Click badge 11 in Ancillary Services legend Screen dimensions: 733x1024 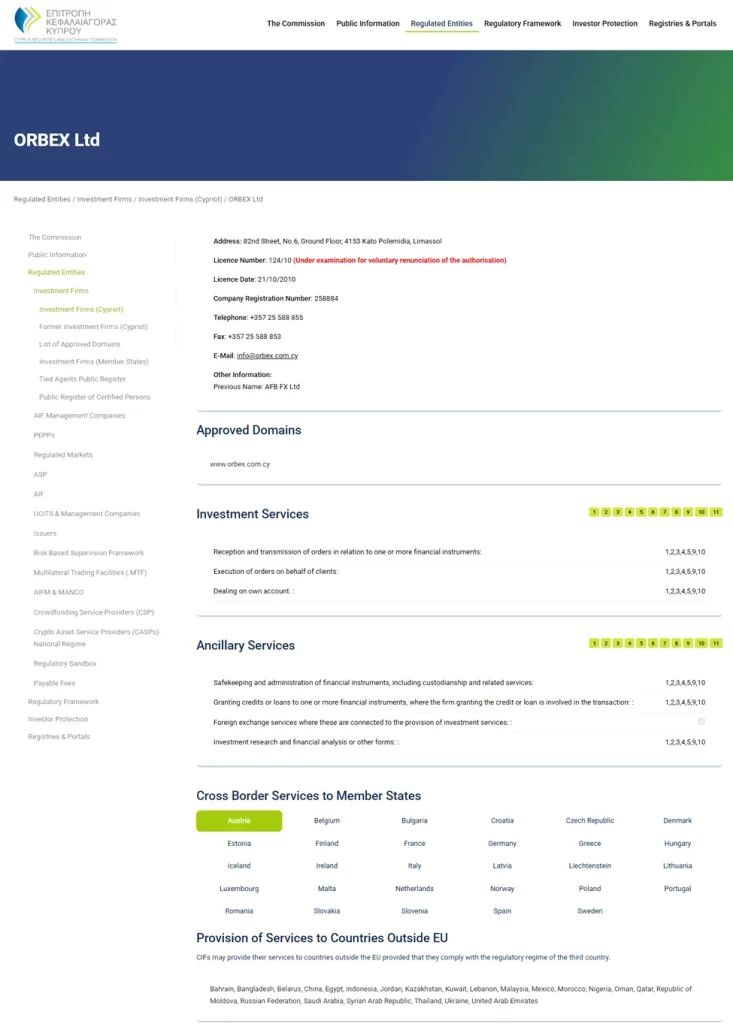click(x=716, y=643)
